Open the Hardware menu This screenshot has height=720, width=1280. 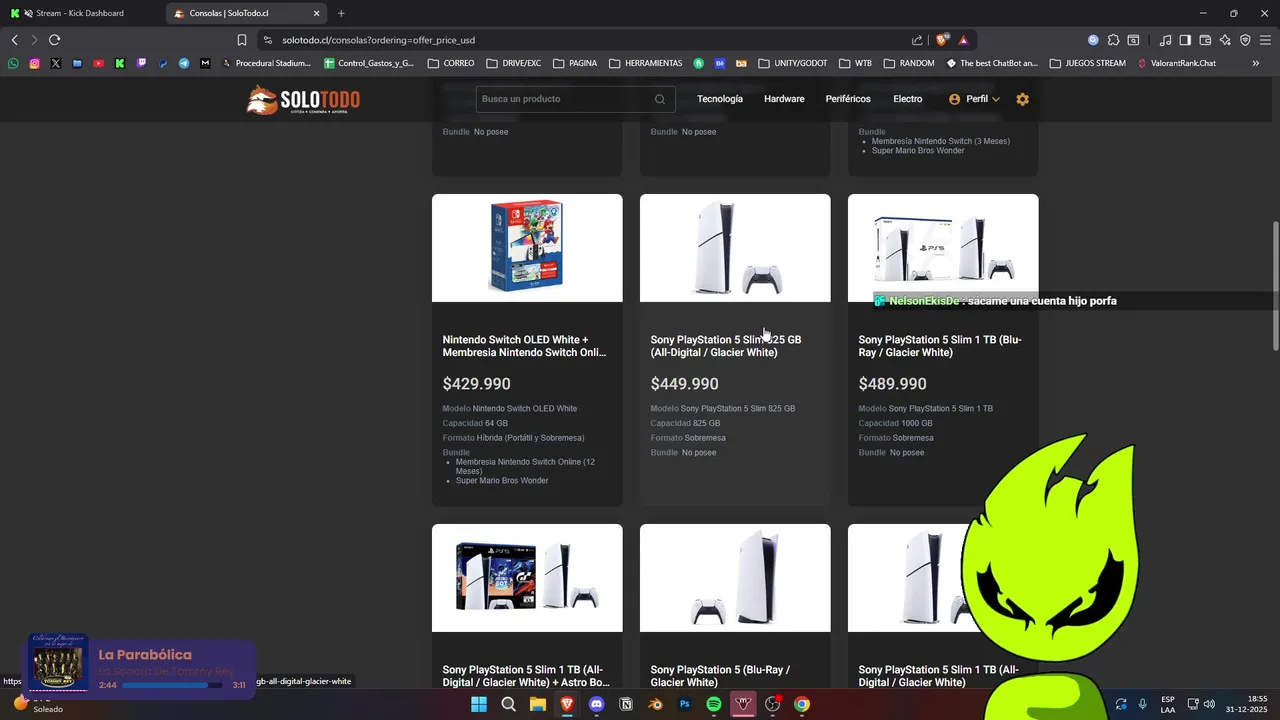tap(784, 99)
